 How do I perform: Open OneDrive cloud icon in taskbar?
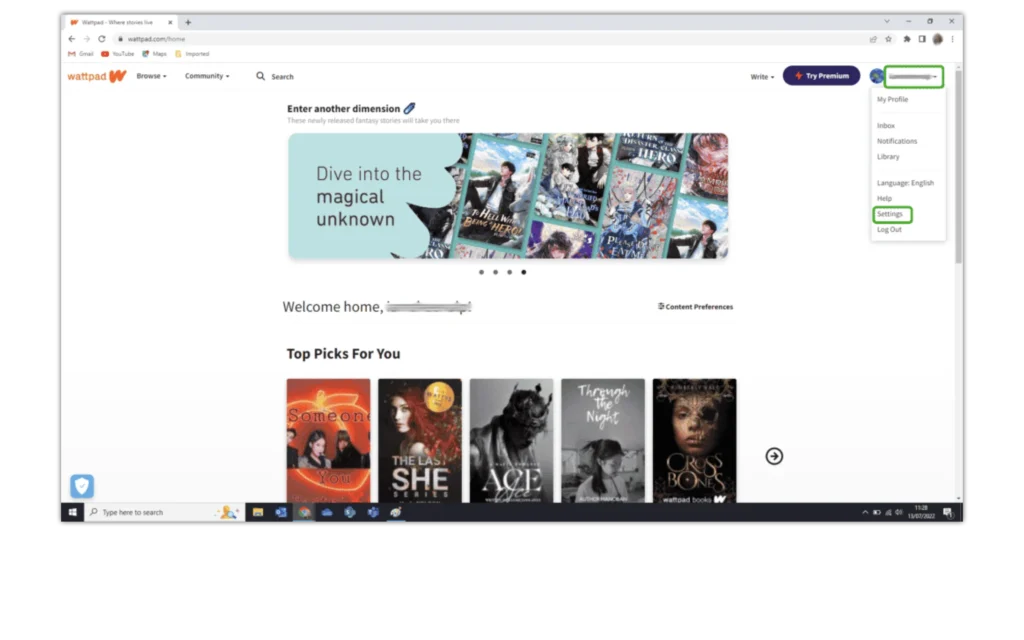[327, 513]
